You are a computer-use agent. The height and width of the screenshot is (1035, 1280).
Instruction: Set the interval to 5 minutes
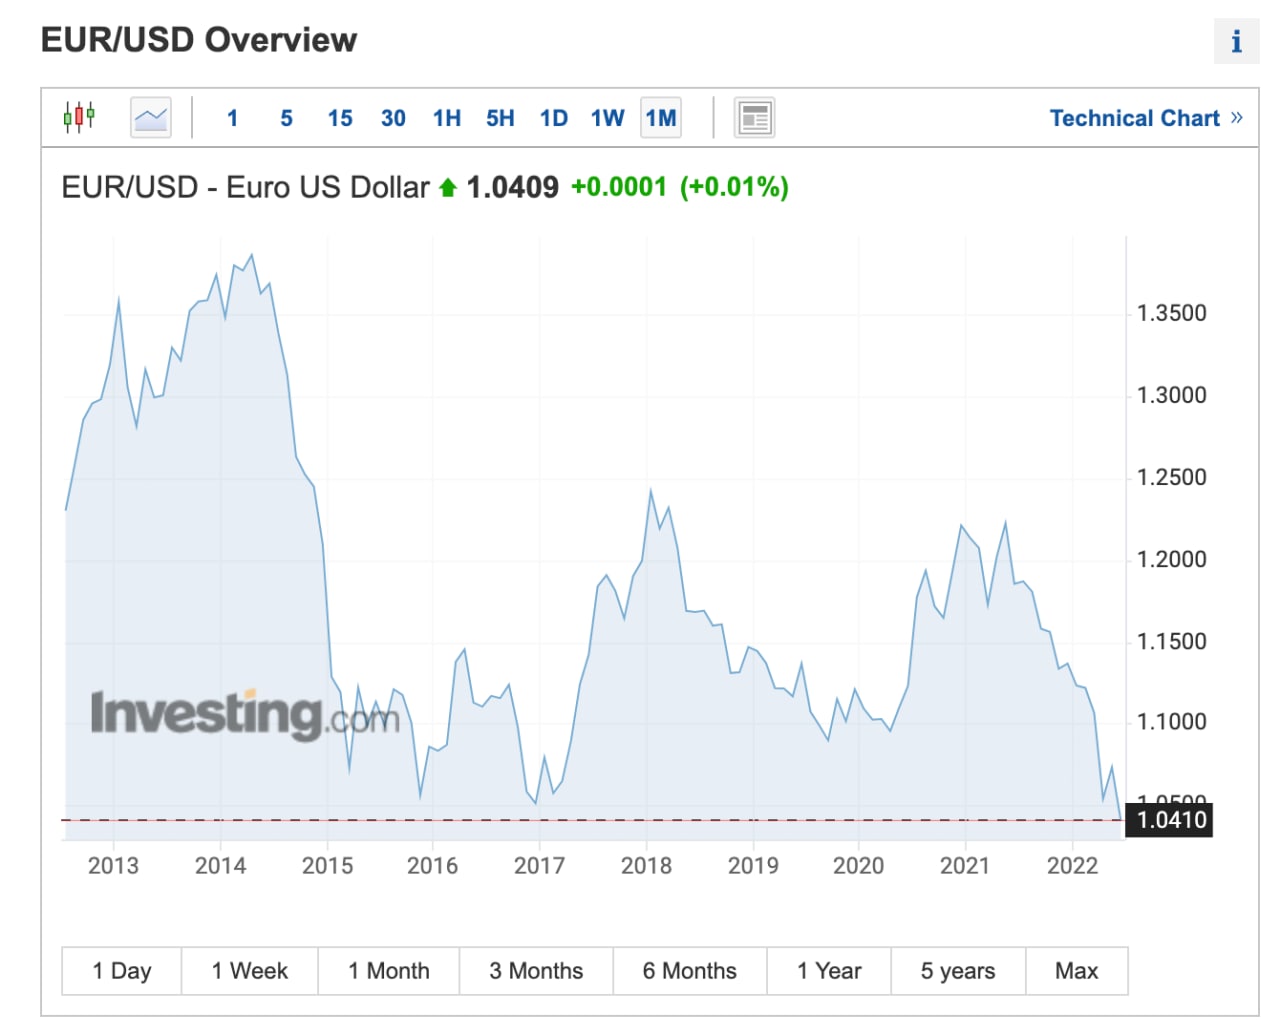tap(286, 118)
